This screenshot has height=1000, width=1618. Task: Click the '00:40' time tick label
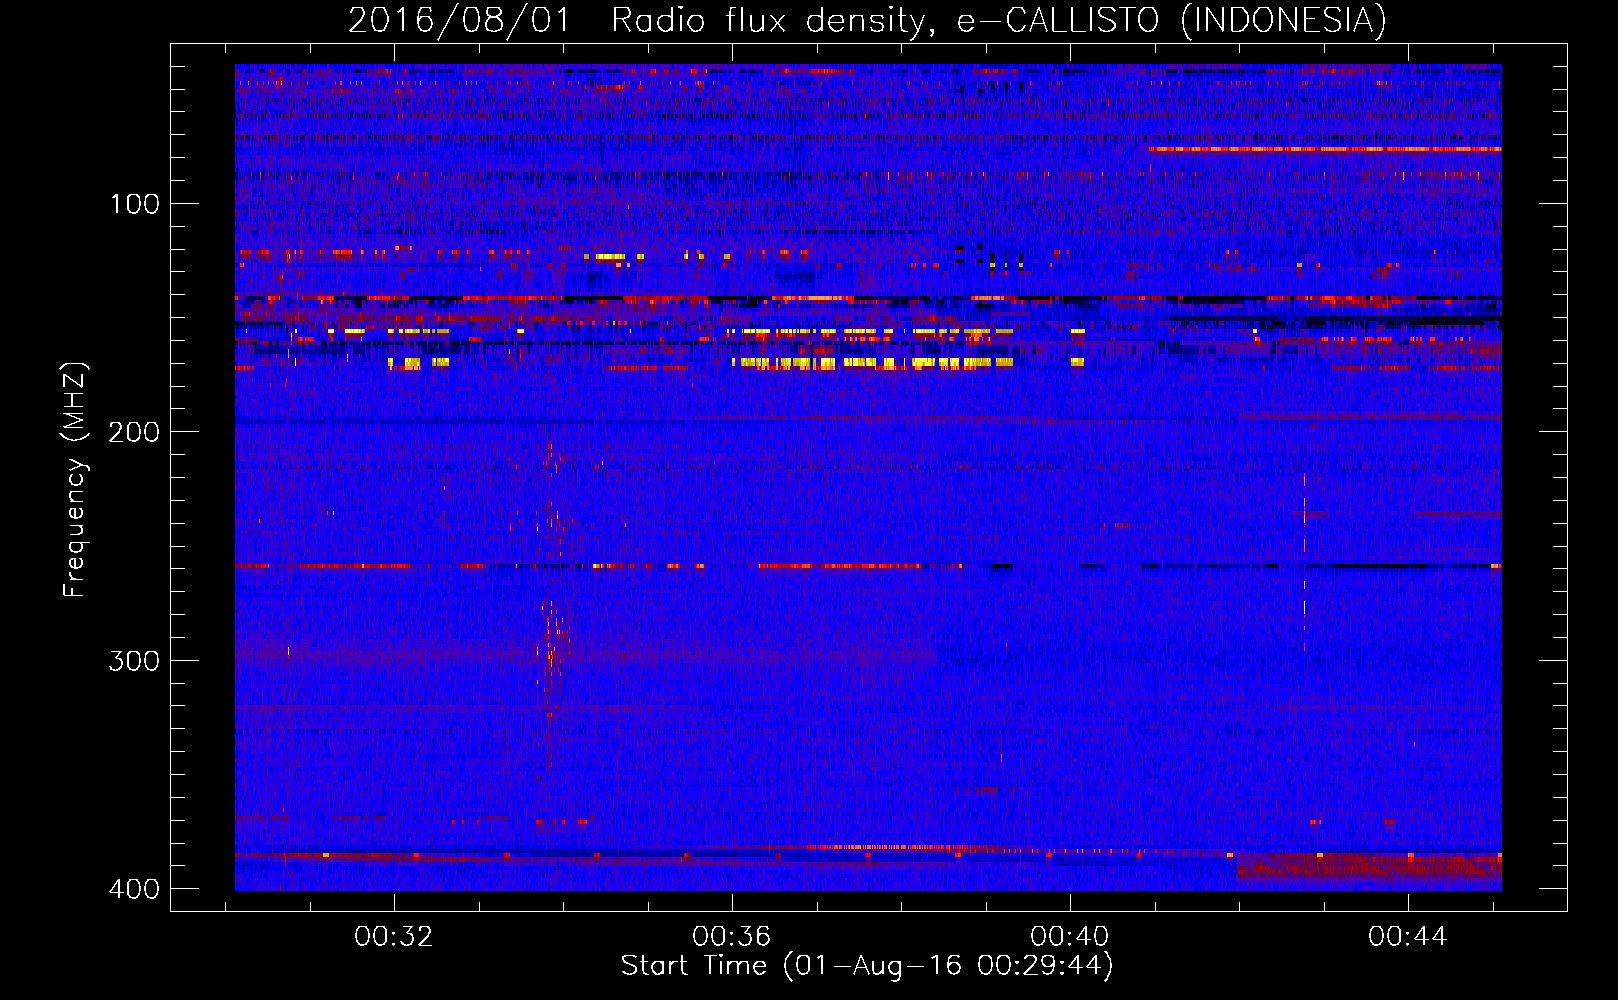(1070, 936)
